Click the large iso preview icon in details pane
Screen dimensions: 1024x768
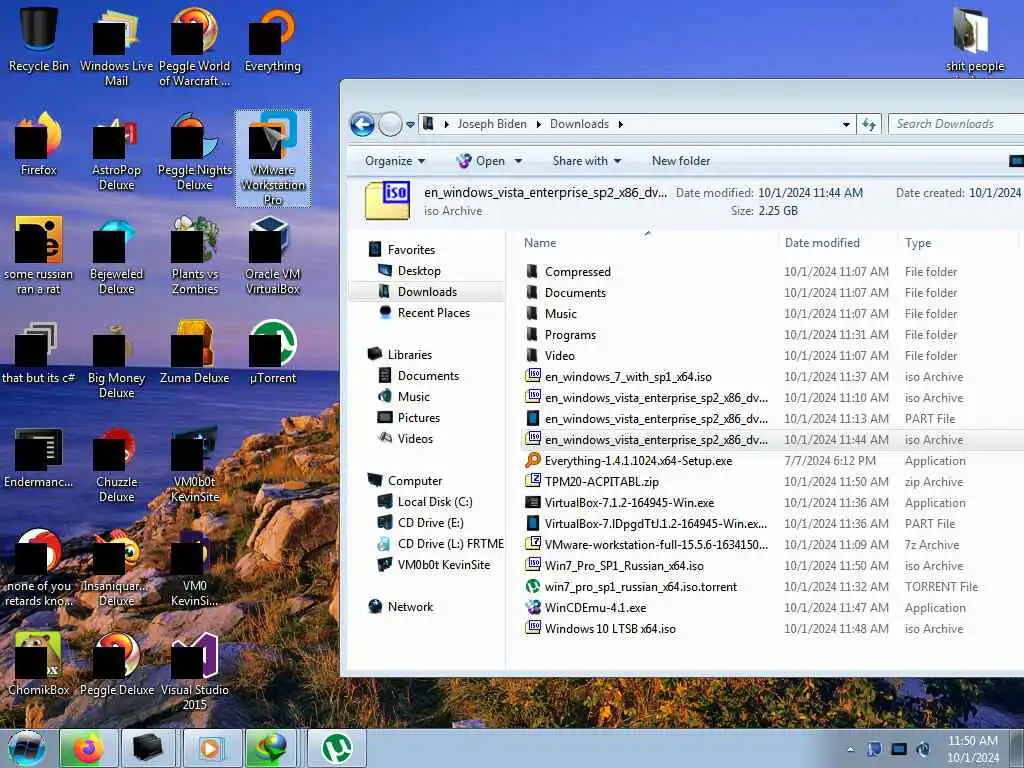click(387, 200)
